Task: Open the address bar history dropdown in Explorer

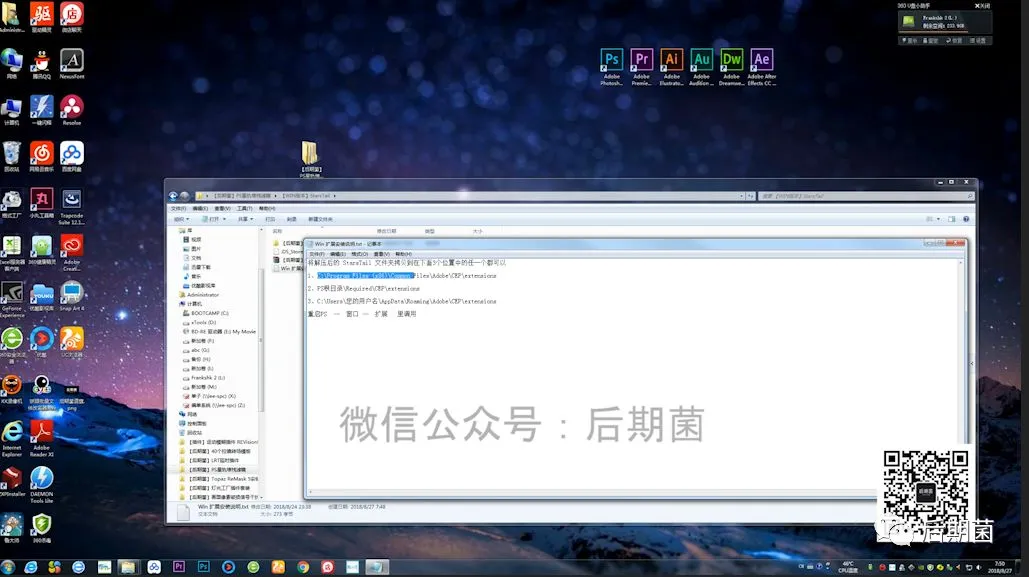Action: click(x=742, y=196)
